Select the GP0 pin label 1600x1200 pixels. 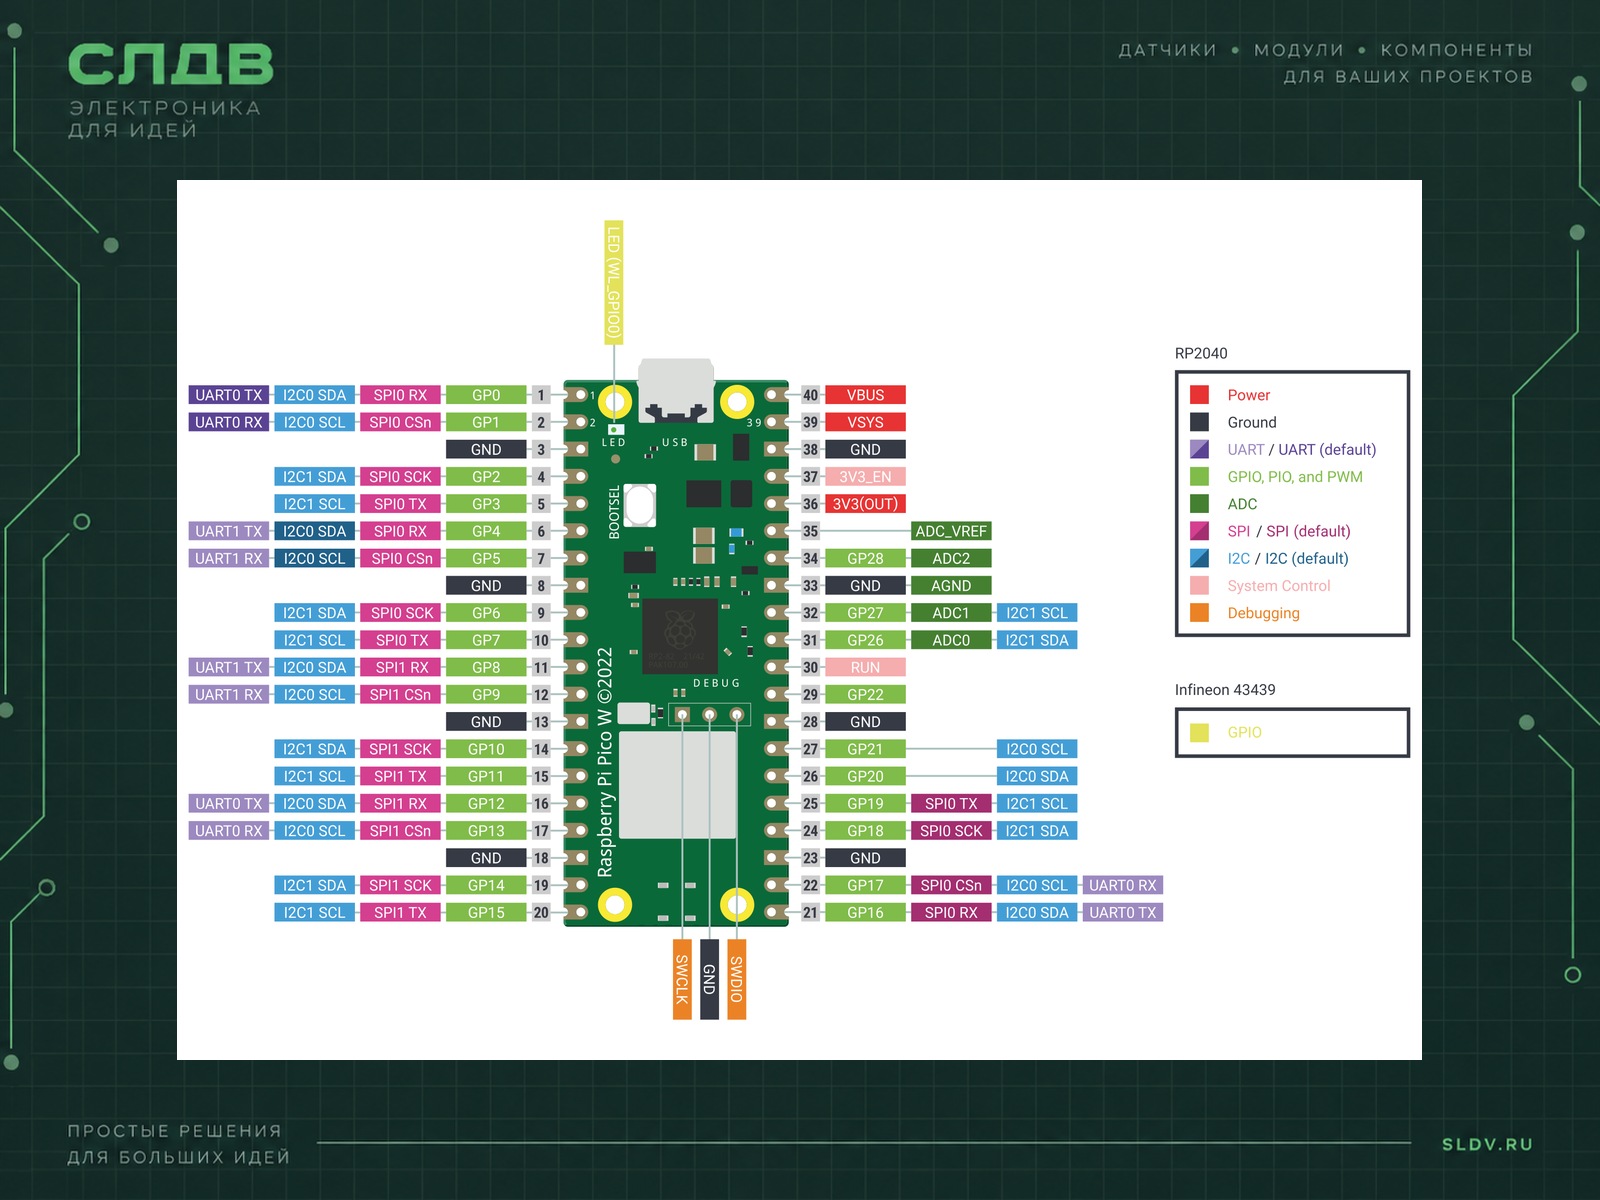[486, 395]
